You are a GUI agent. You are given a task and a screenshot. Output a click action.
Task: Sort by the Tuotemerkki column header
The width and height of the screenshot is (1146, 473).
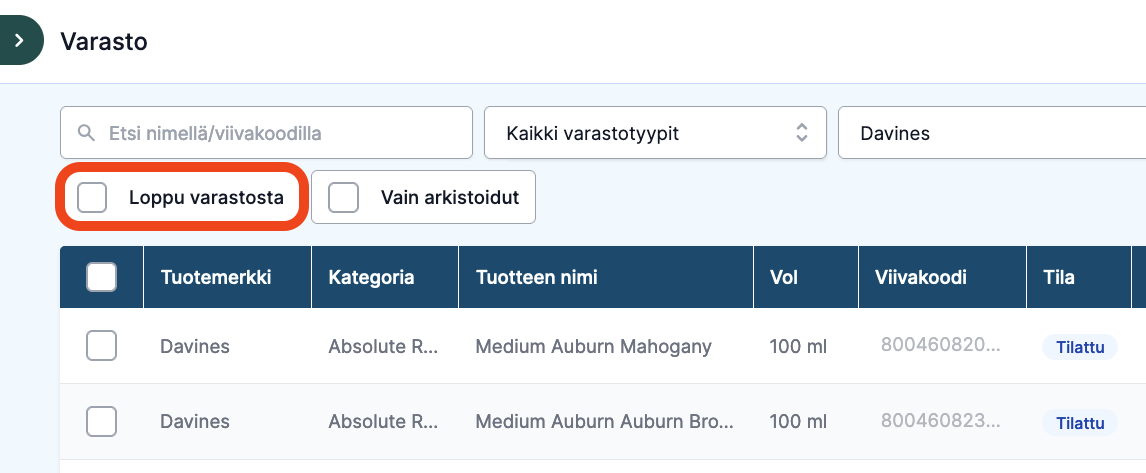(216, 277)
